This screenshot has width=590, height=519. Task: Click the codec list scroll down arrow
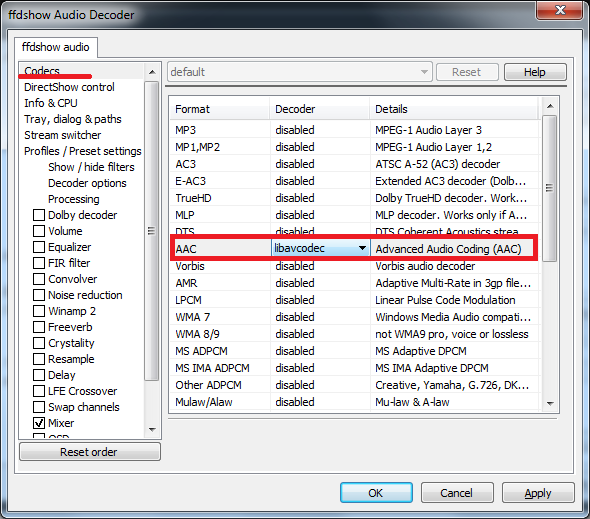point(550,404)
